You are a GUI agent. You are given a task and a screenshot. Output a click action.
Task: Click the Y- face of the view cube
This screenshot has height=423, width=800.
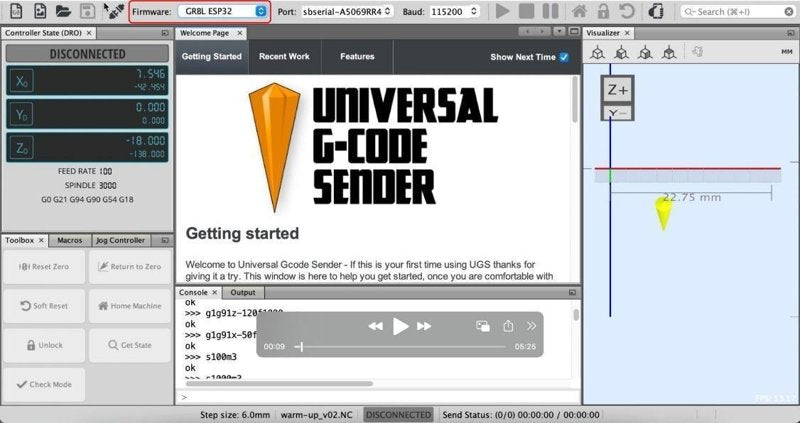[x=617, y=113]
